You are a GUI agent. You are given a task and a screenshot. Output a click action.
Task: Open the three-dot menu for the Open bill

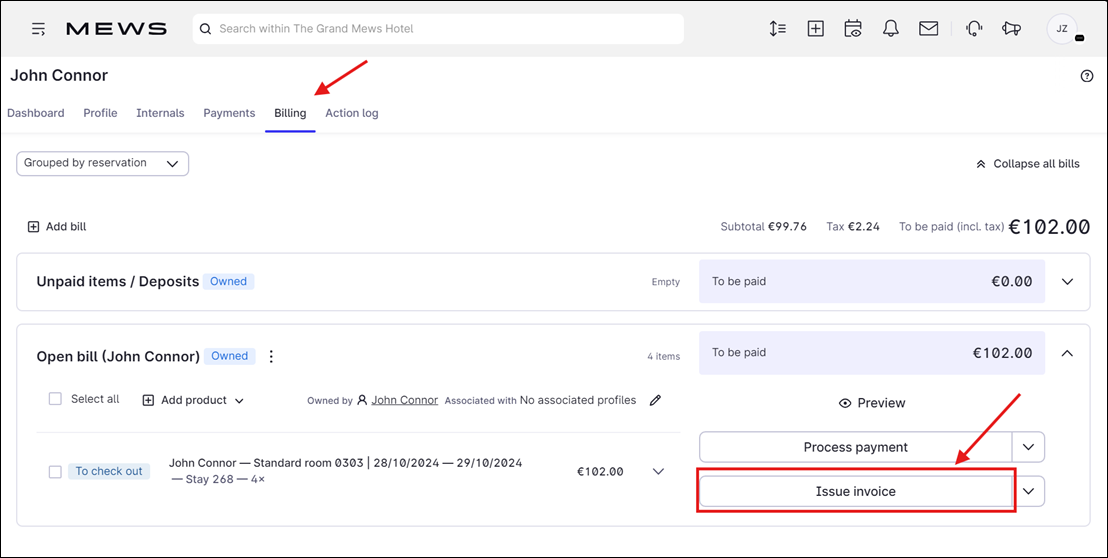coord(271,357)
